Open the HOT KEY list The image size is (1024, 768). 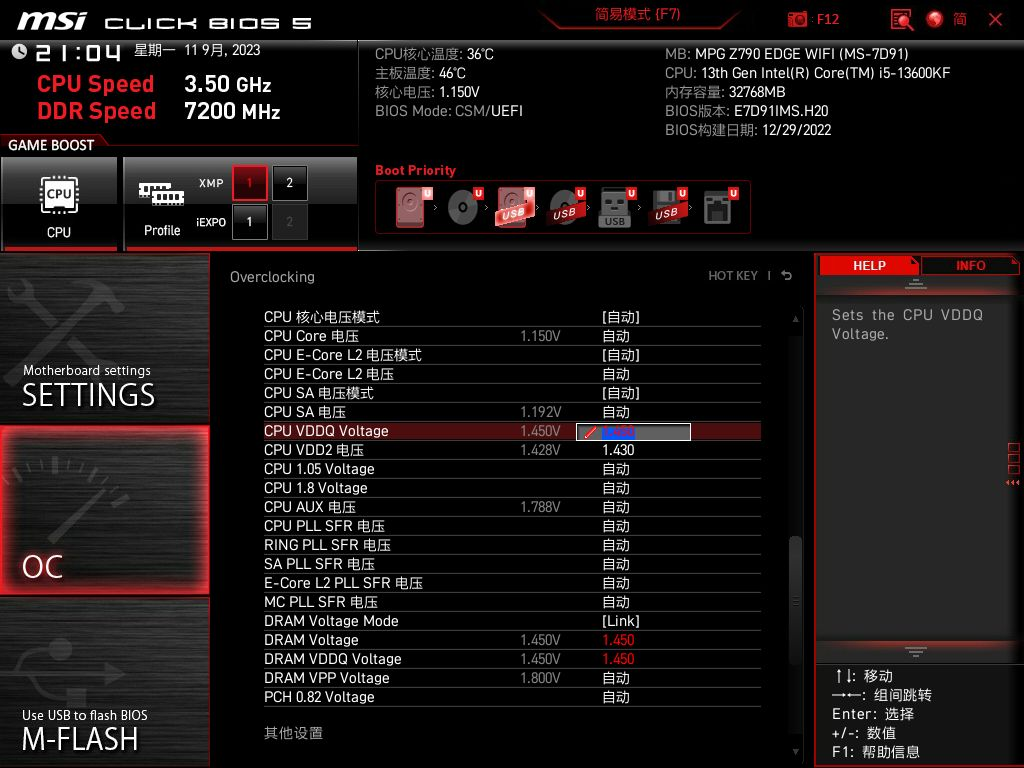pos(733,276)
